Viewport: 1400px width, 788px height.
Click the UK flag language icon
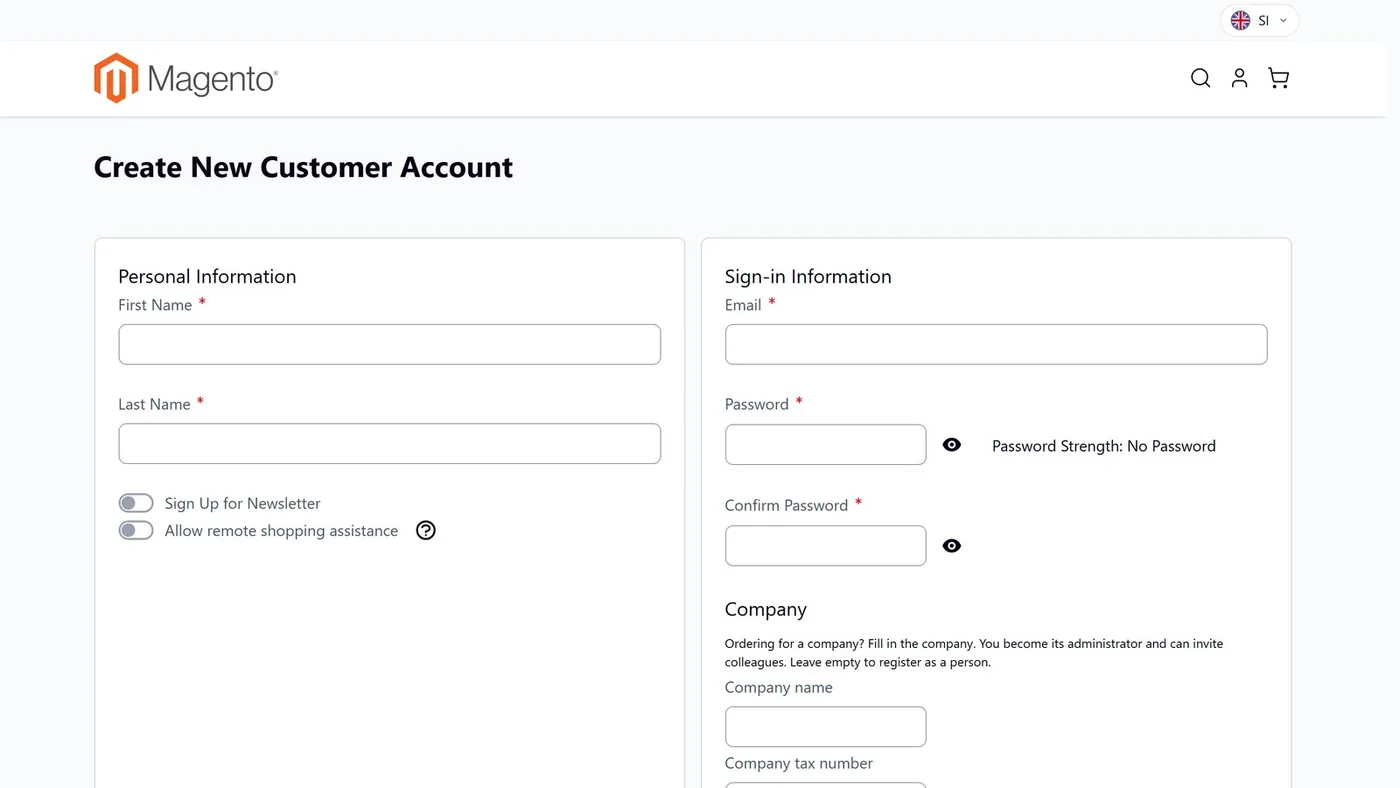coord(1240,21)
